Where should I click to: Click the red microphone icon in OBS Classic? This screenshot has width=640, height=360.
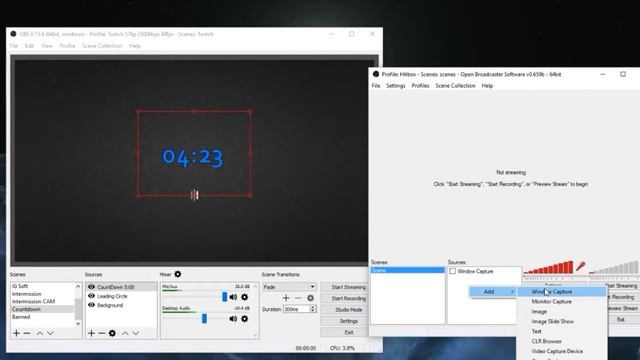pyautogui.click(x=580, y=267)
